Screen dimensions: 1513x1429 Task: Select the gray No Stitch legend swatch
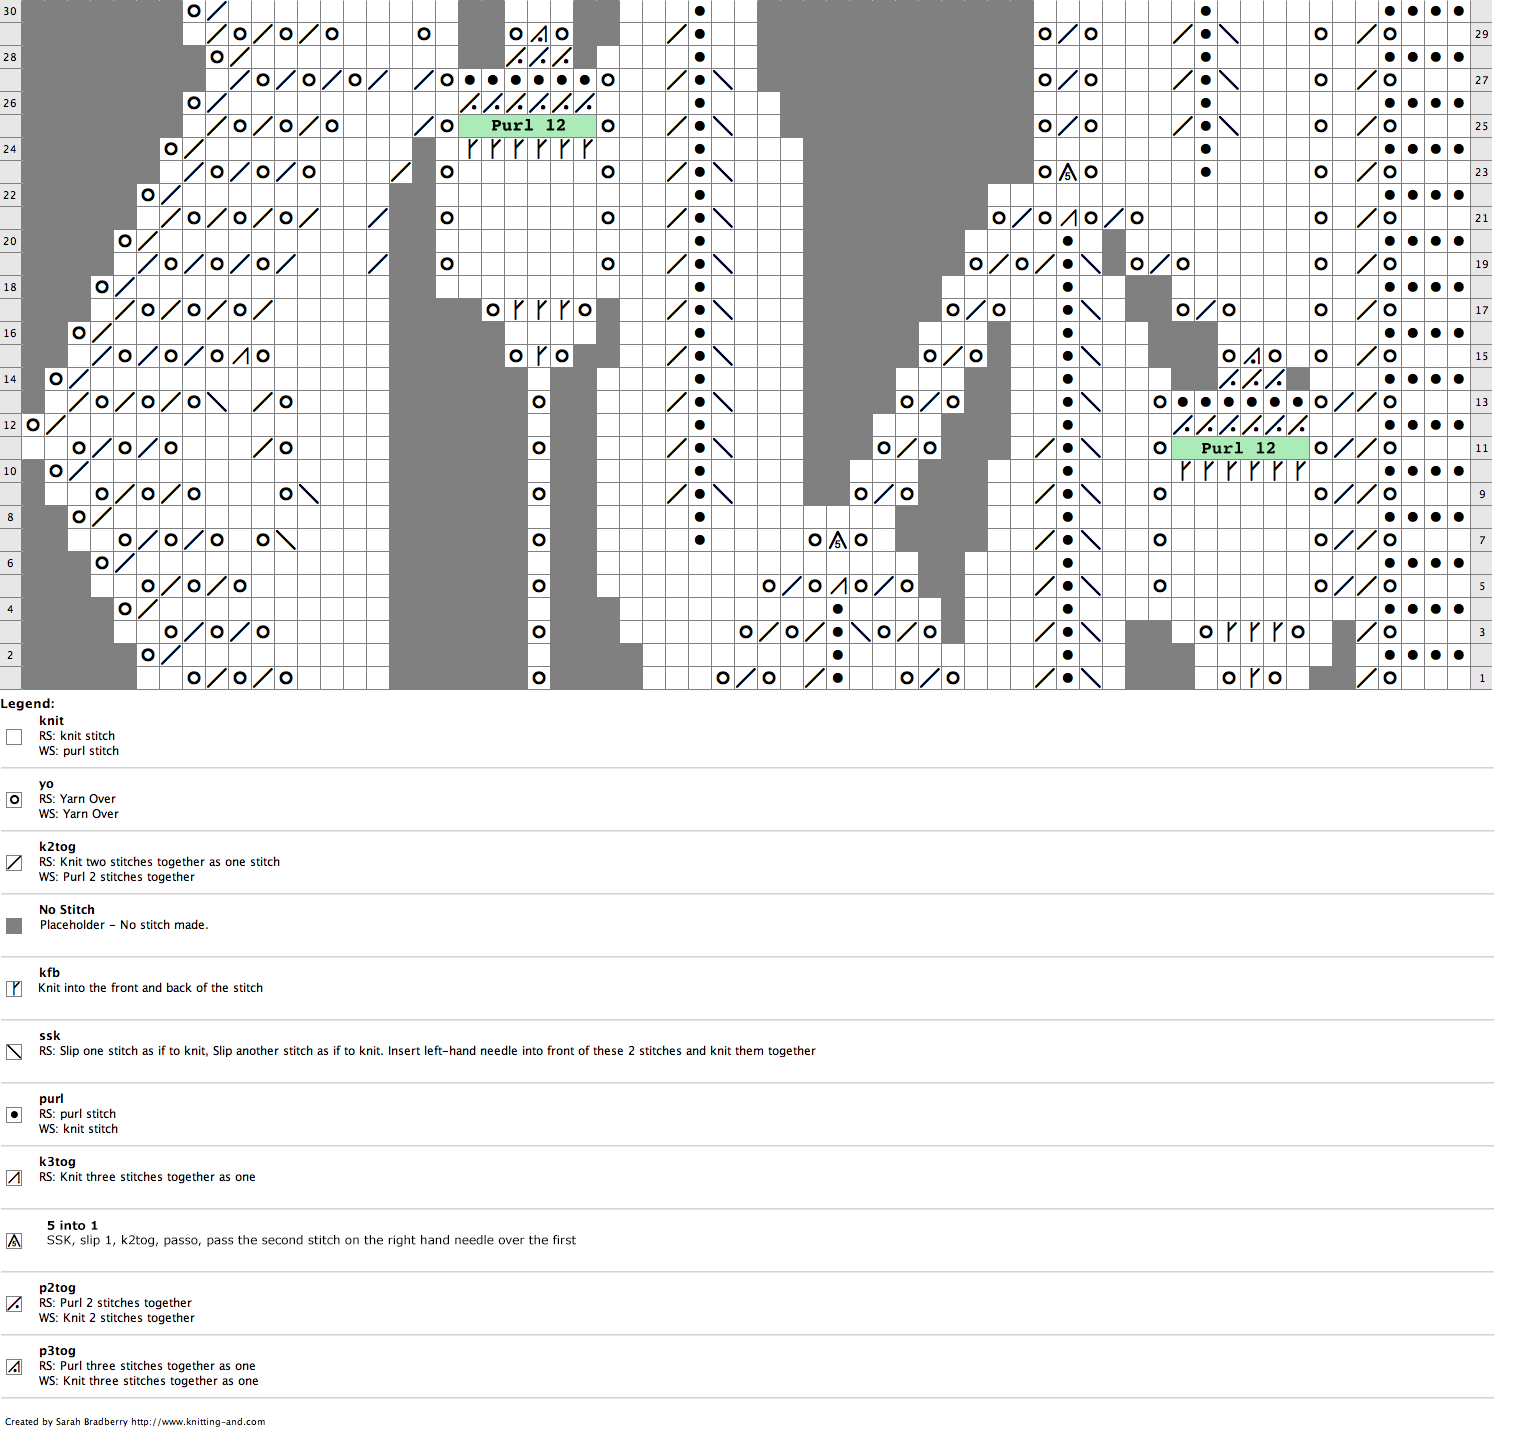tap(14, 926)
